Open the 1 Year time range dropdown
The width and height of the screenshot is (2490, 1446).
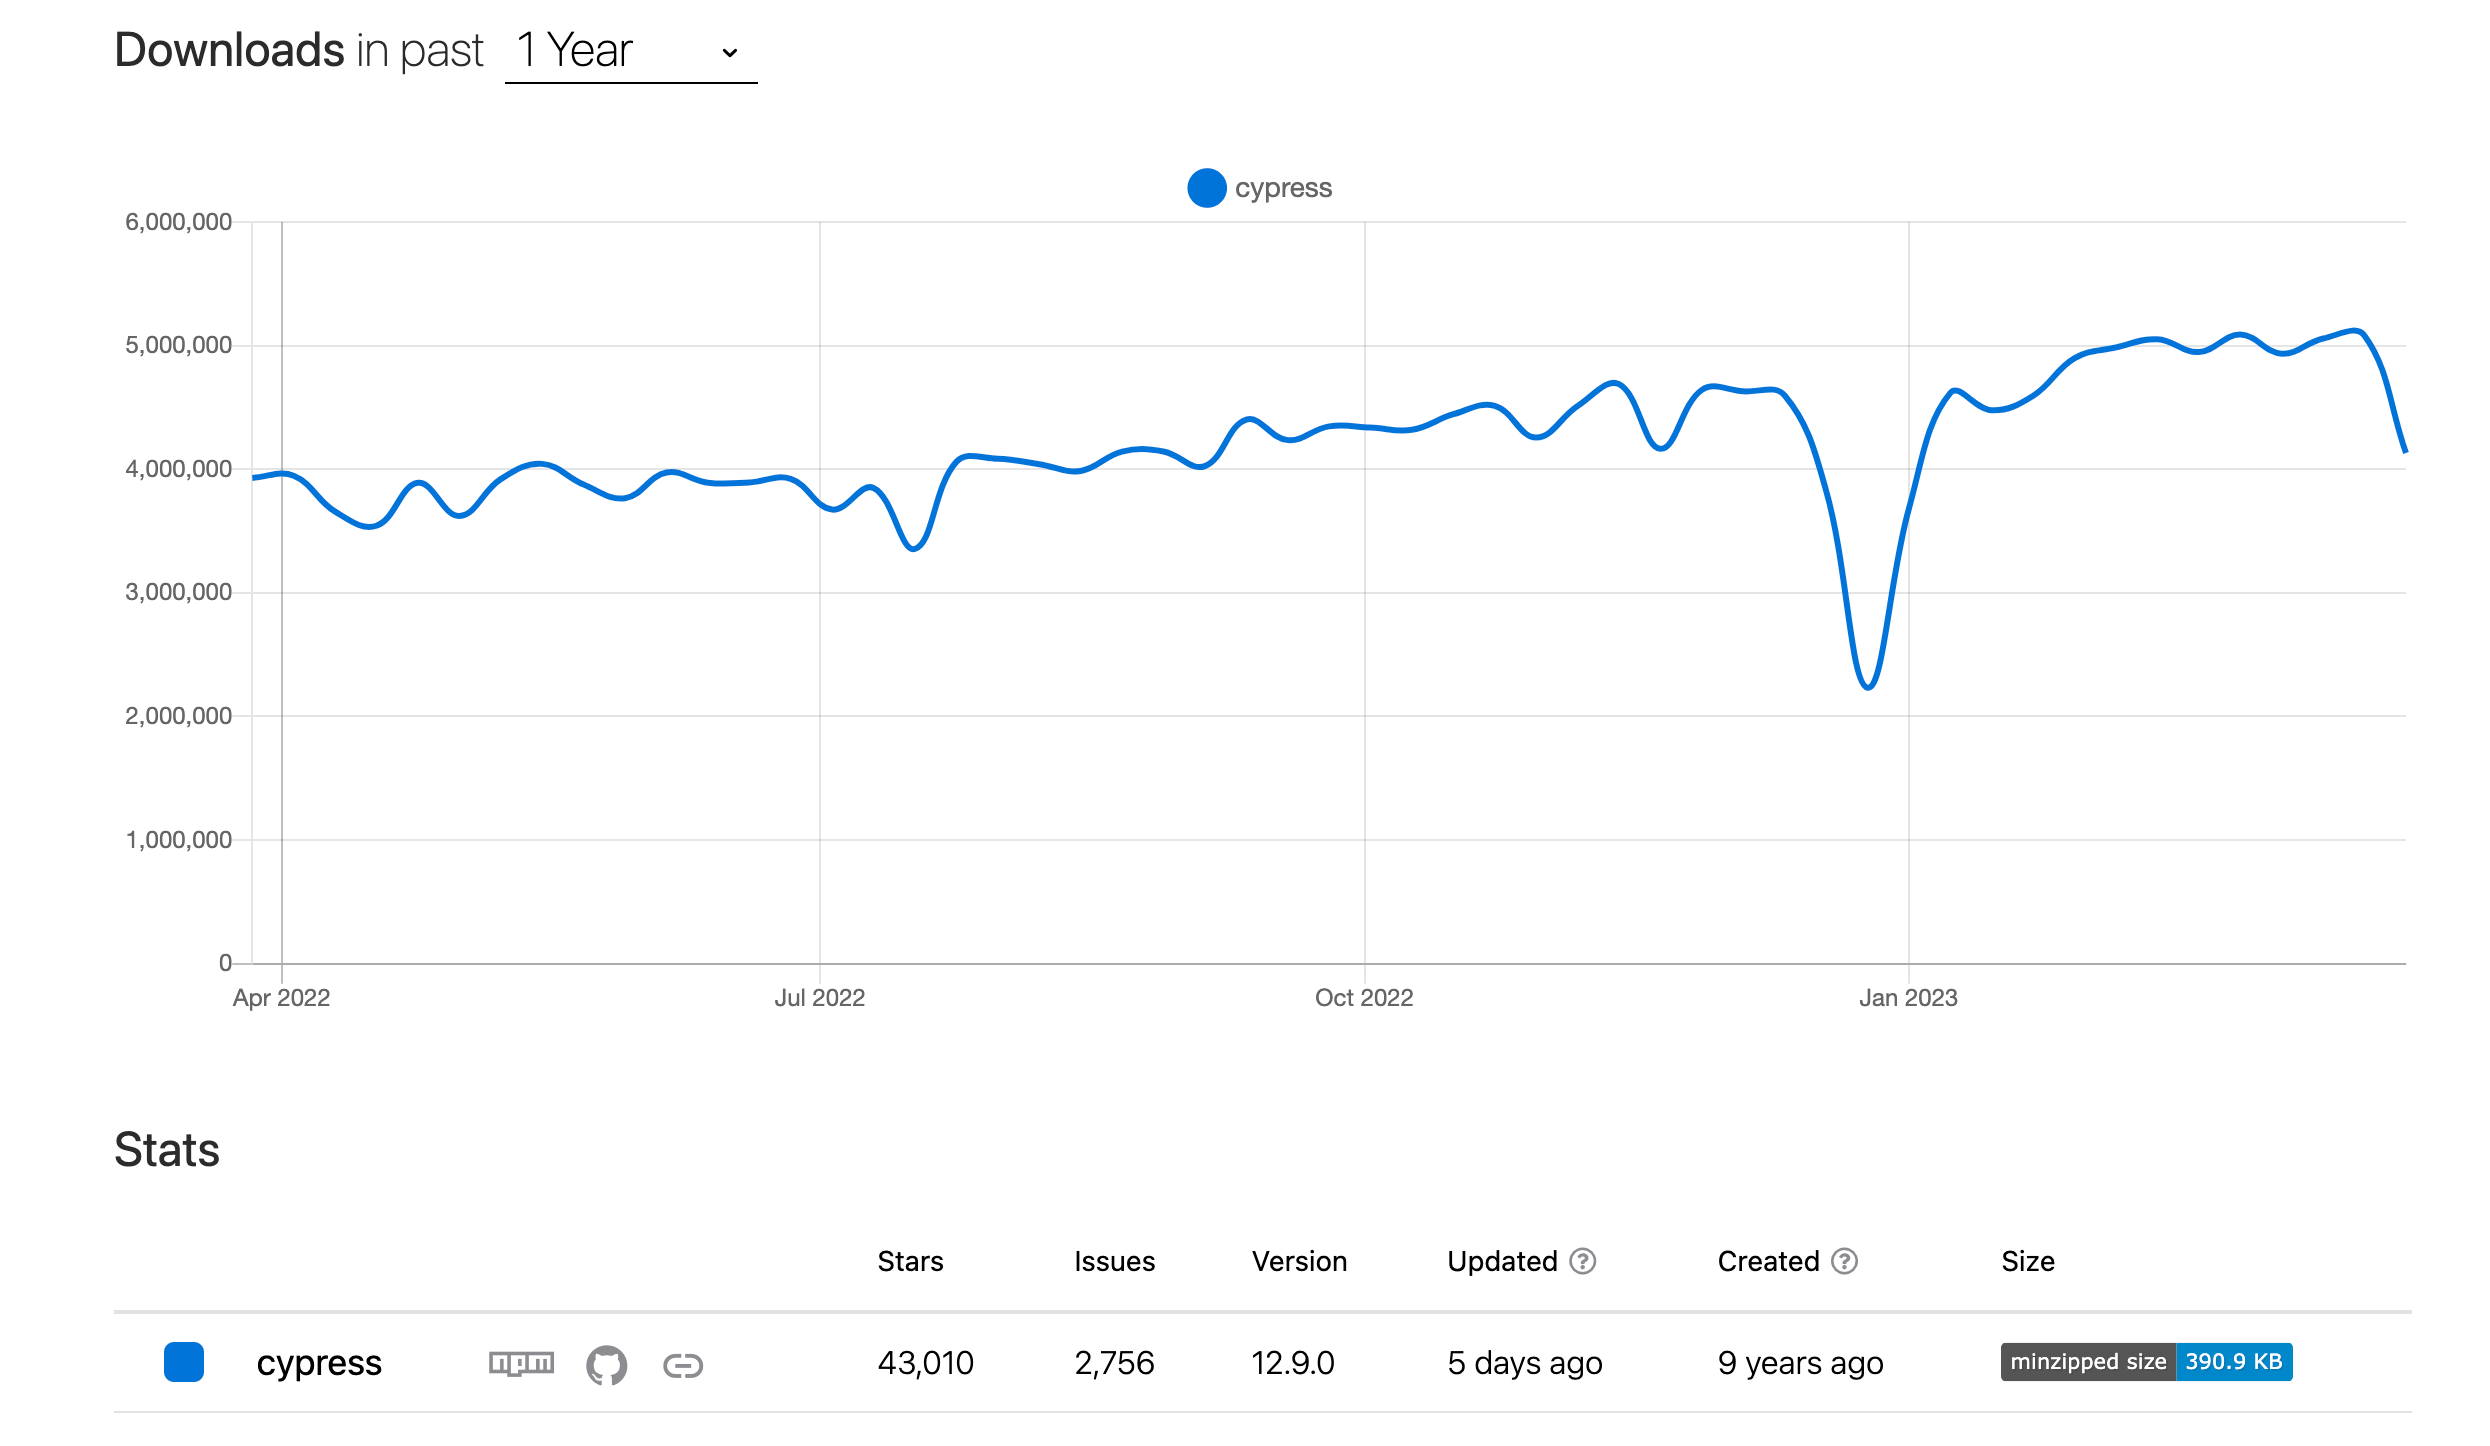pos(631,51)
